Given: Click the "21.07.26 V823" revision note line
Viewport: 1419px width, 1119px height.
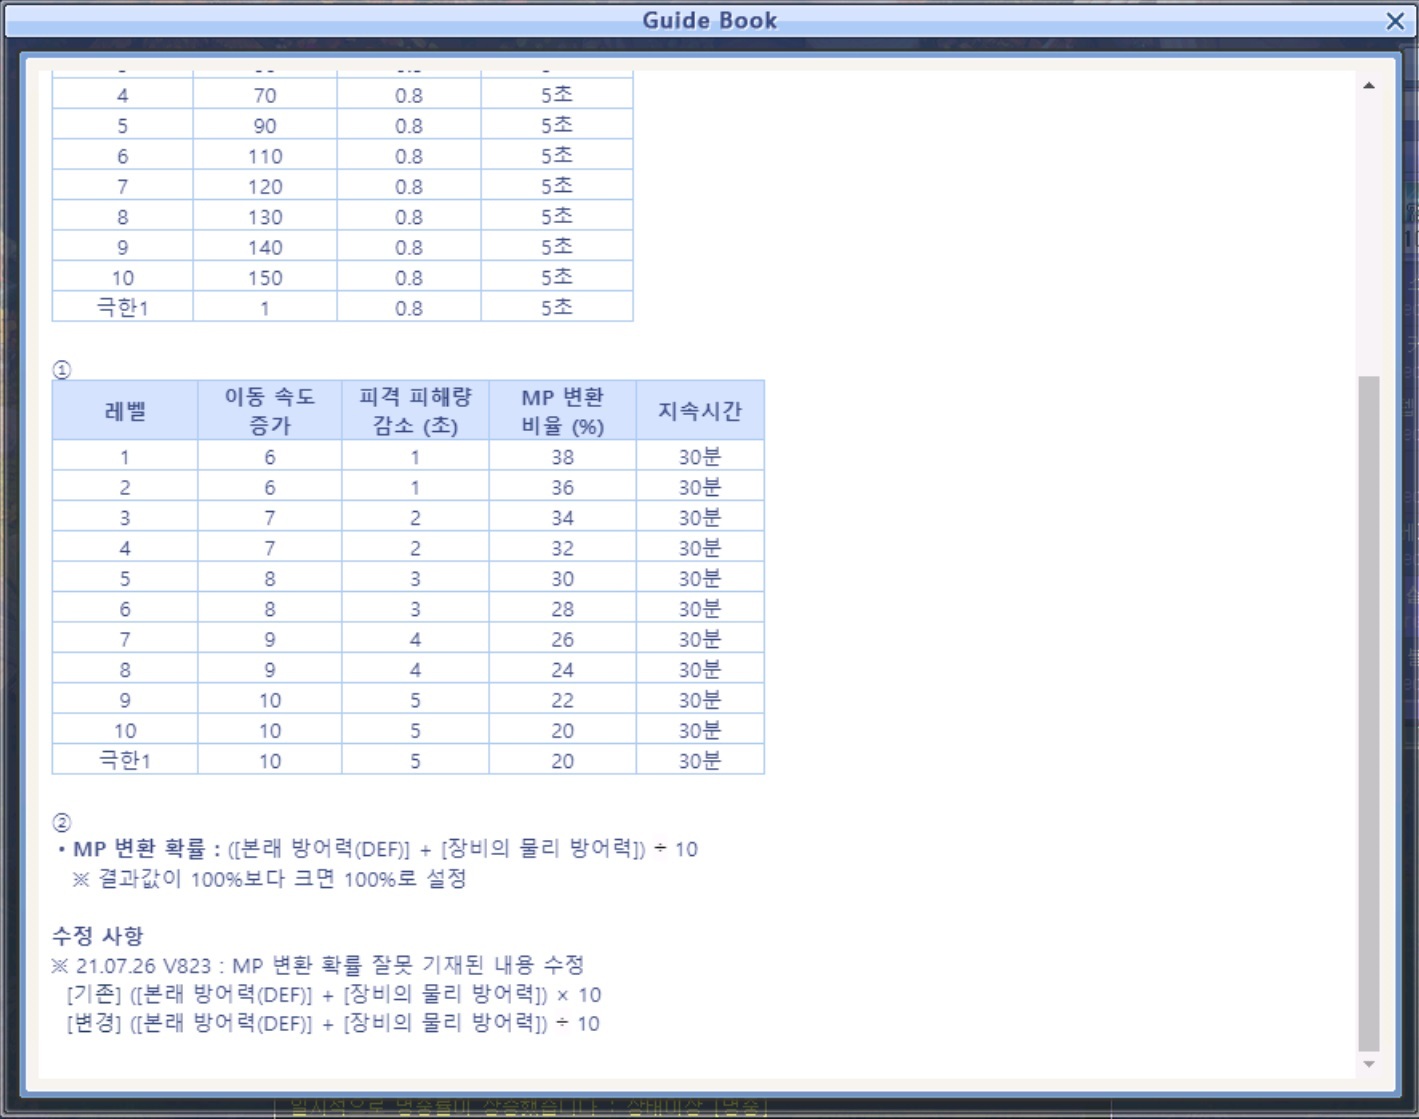Looking at the screenshot, I should click(318, 965).
